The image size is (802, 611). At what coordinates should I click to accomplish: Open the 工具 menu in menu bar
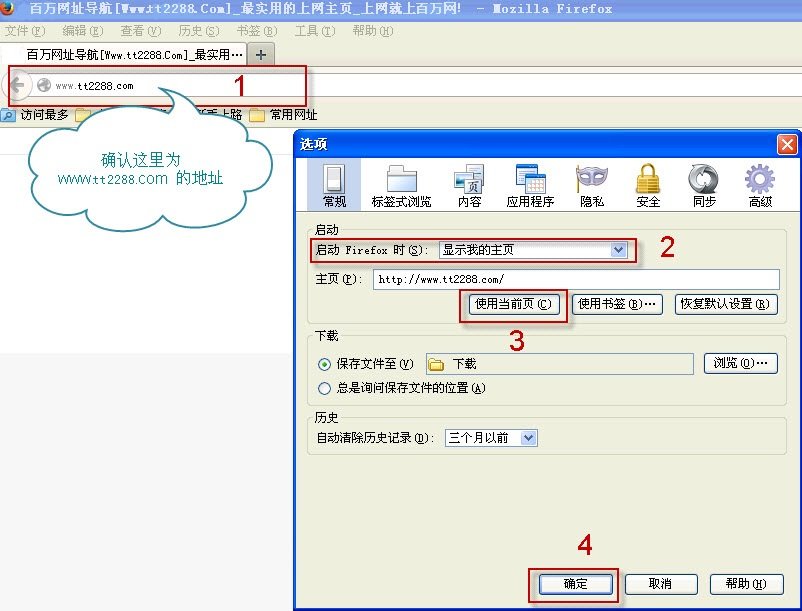point(312,31)
